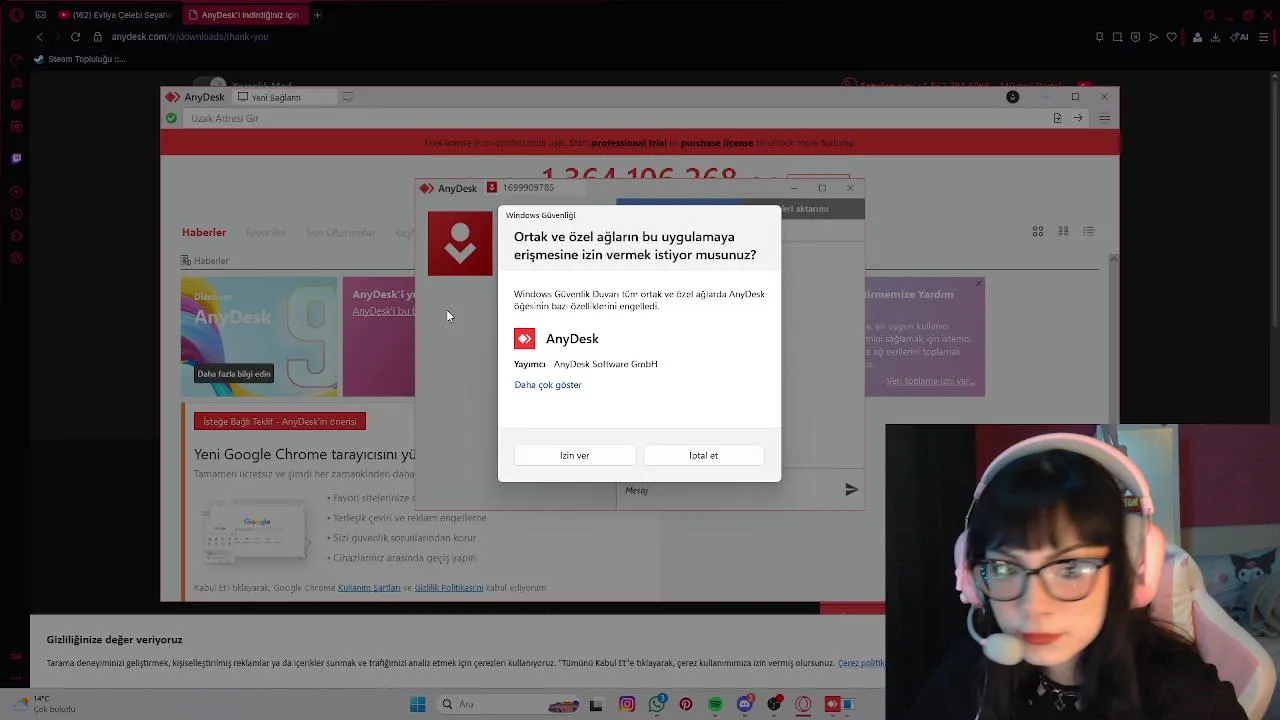1280x720 pixels.
Task: Open Pinterest from the taskbar
Action: [686, 704]
